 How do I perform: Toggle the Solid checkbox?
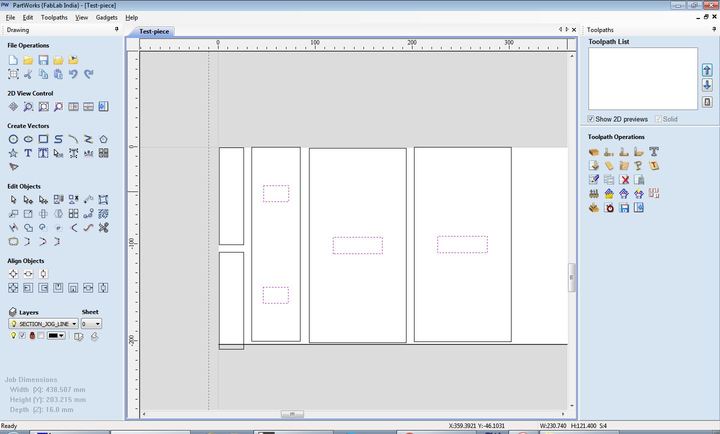click(x=658, y=119)
